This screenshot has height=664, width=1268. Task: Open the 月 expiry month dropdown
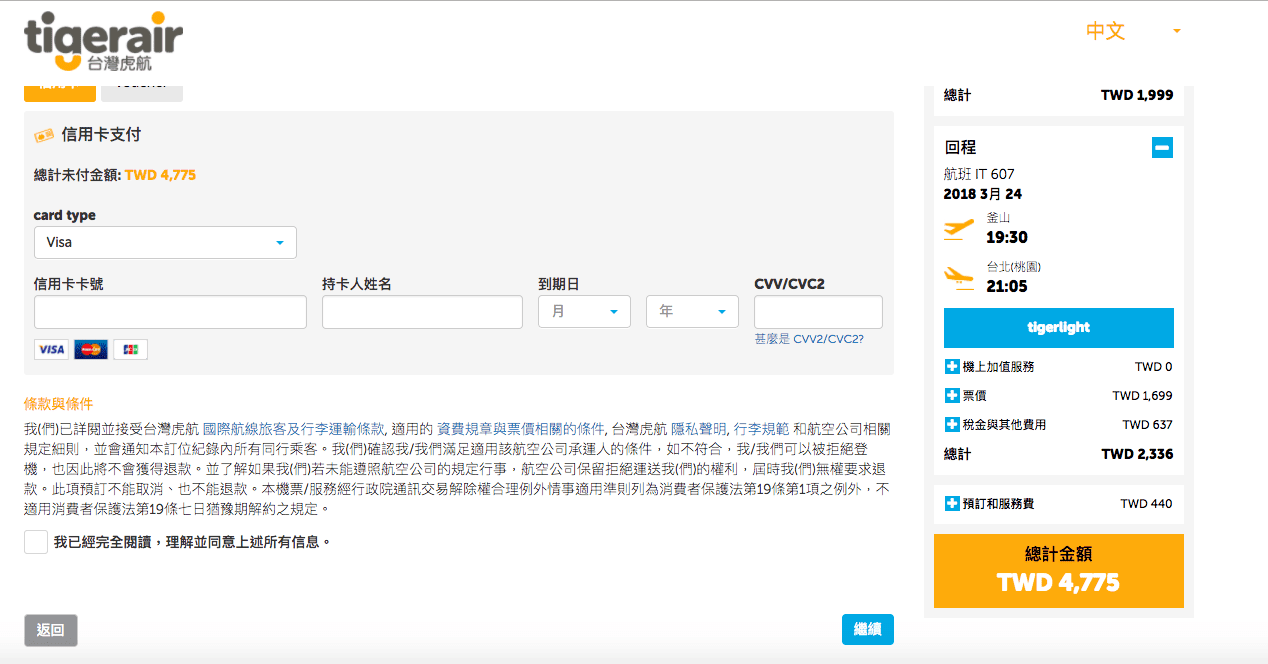click(x=584, y=311)
